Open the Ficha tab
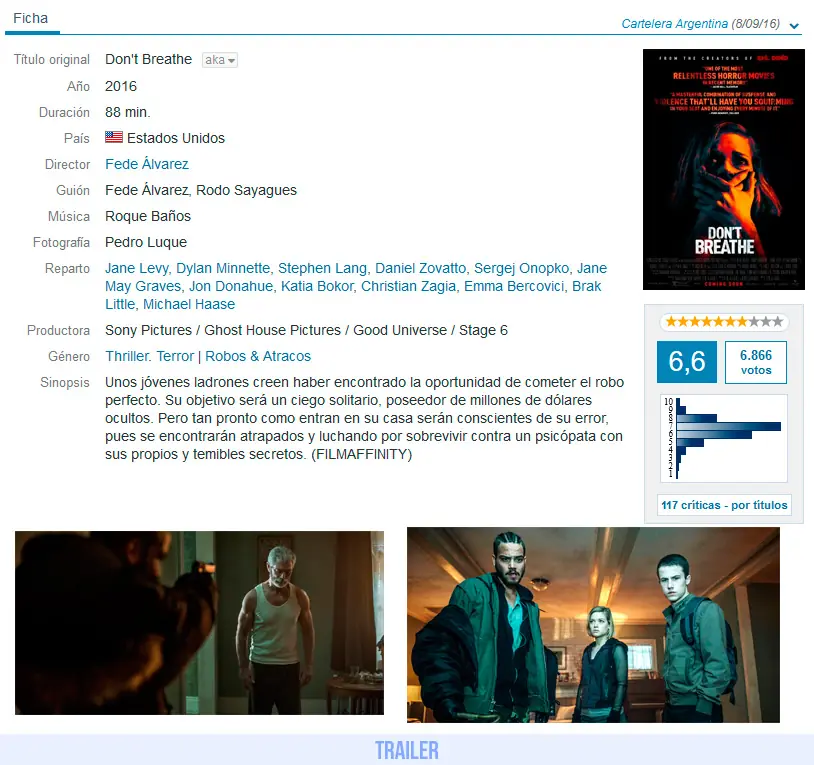814x765 pixels. pyautogui.click(x=31, y=19)
